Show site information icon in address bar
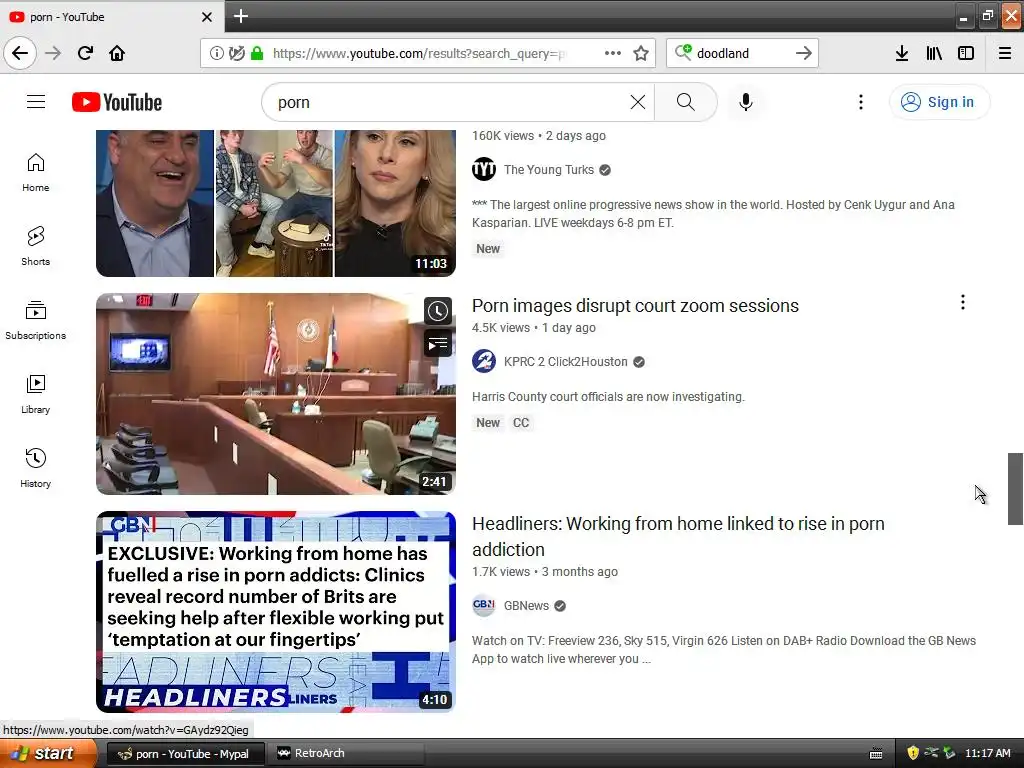 (216, 53)
